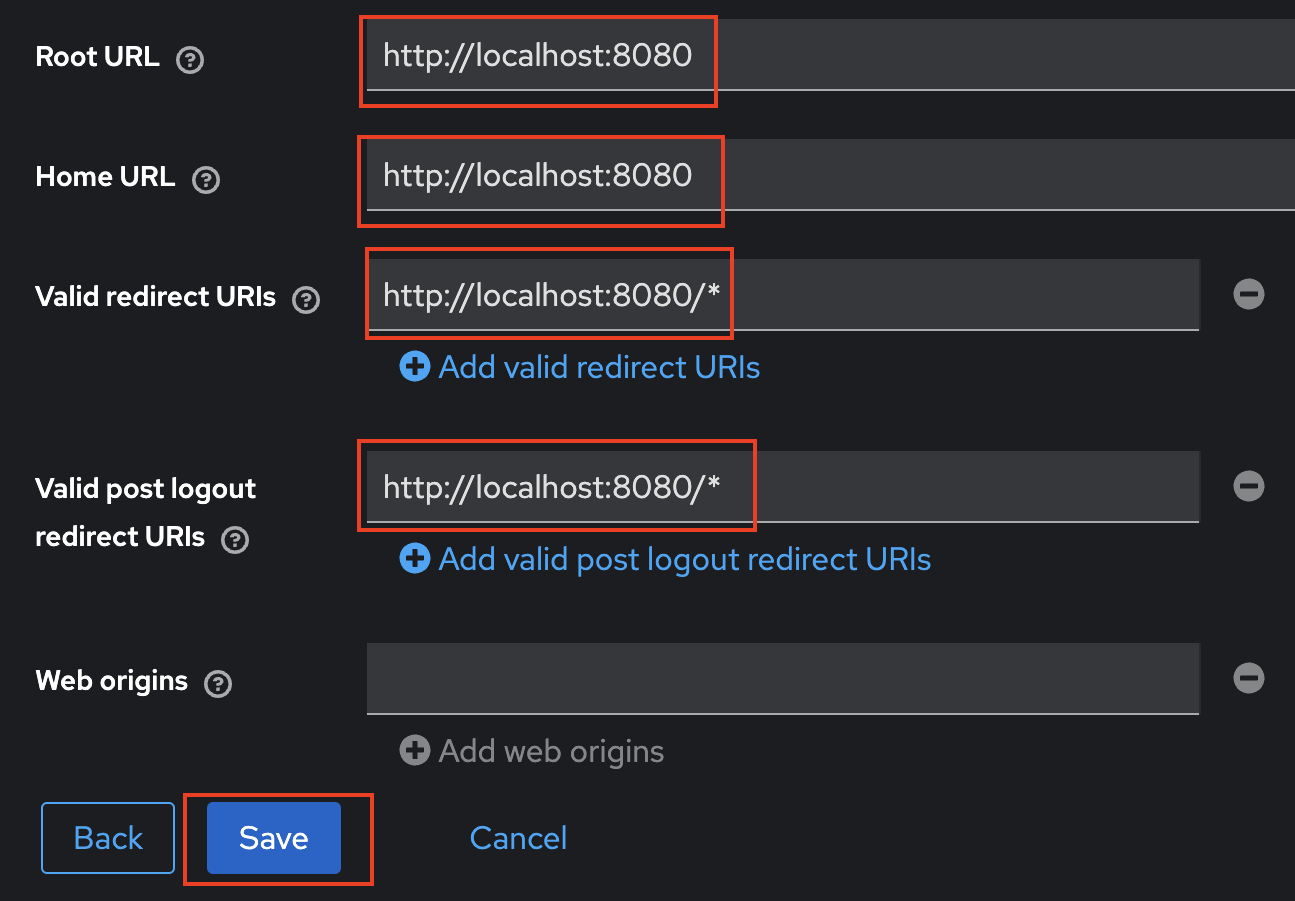Click the empty Web origins input field
The width and height of the screenshot is (1295, 901).
[782, 679]
